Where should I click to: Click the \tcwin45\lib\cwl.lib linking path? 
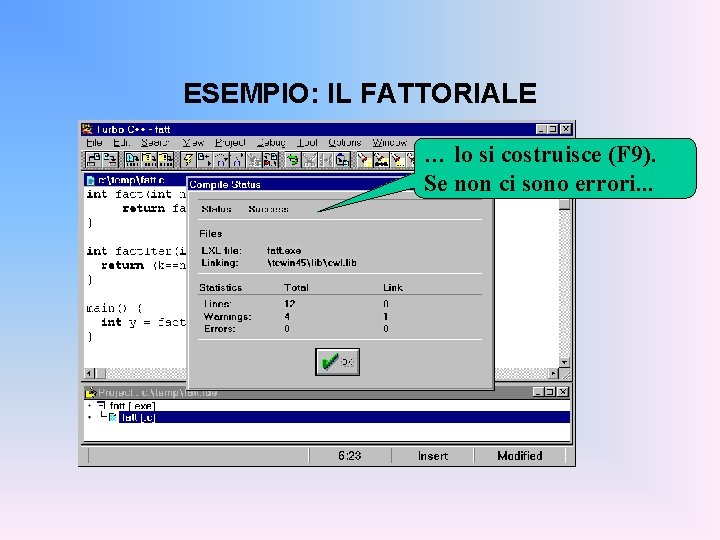[x=312, y=263]
